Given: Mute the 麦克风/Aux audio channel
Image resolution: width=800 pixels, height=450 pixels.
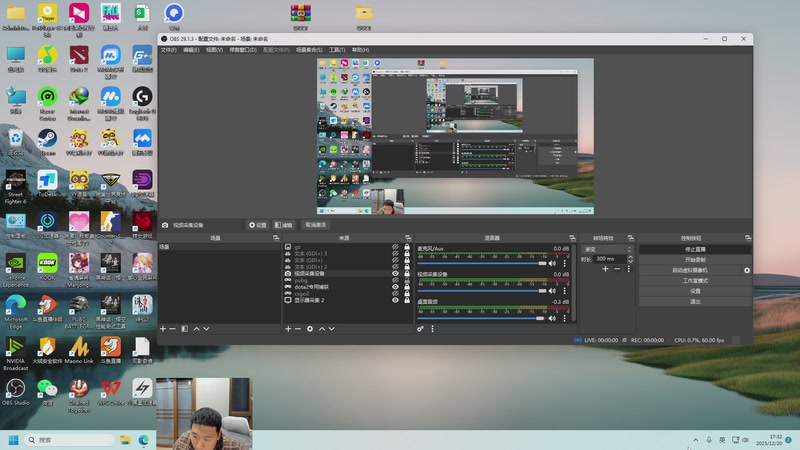Looking at the screenshot, I should (x=552, y=263).
